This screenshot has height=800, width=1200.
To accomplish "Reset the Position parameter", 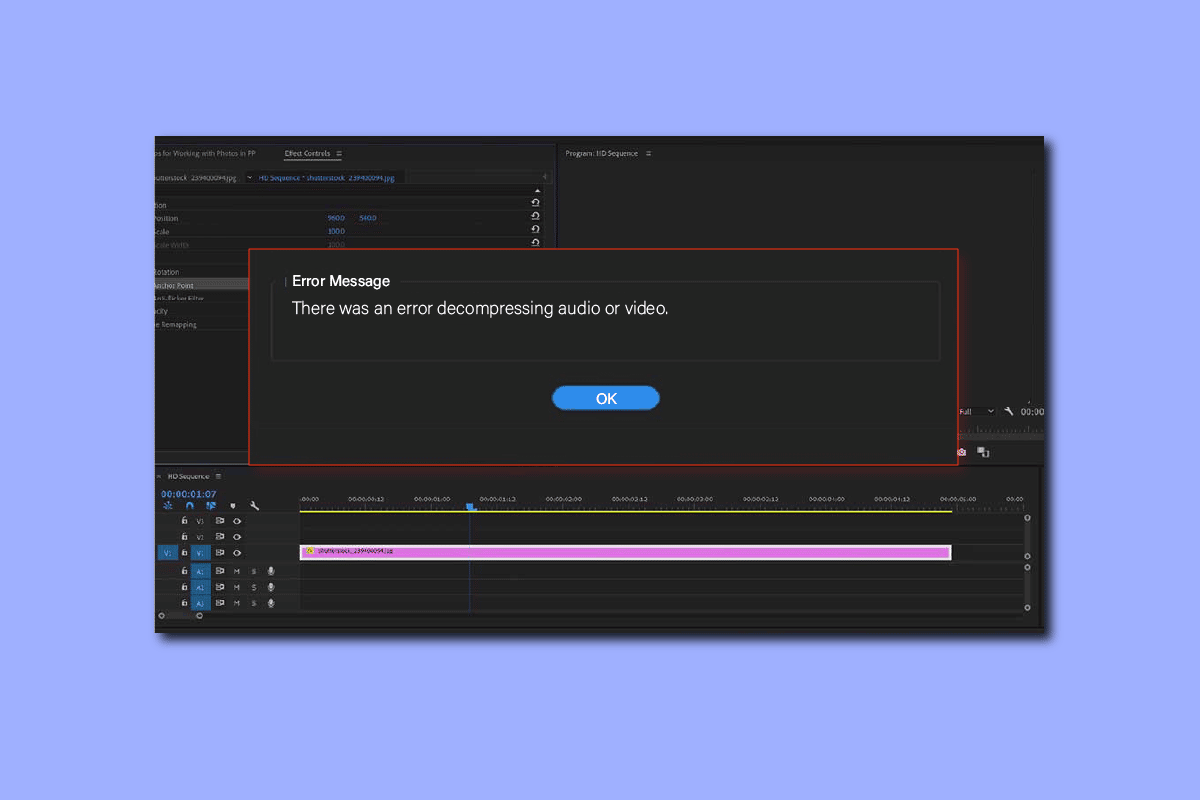I will click(536, 216).
